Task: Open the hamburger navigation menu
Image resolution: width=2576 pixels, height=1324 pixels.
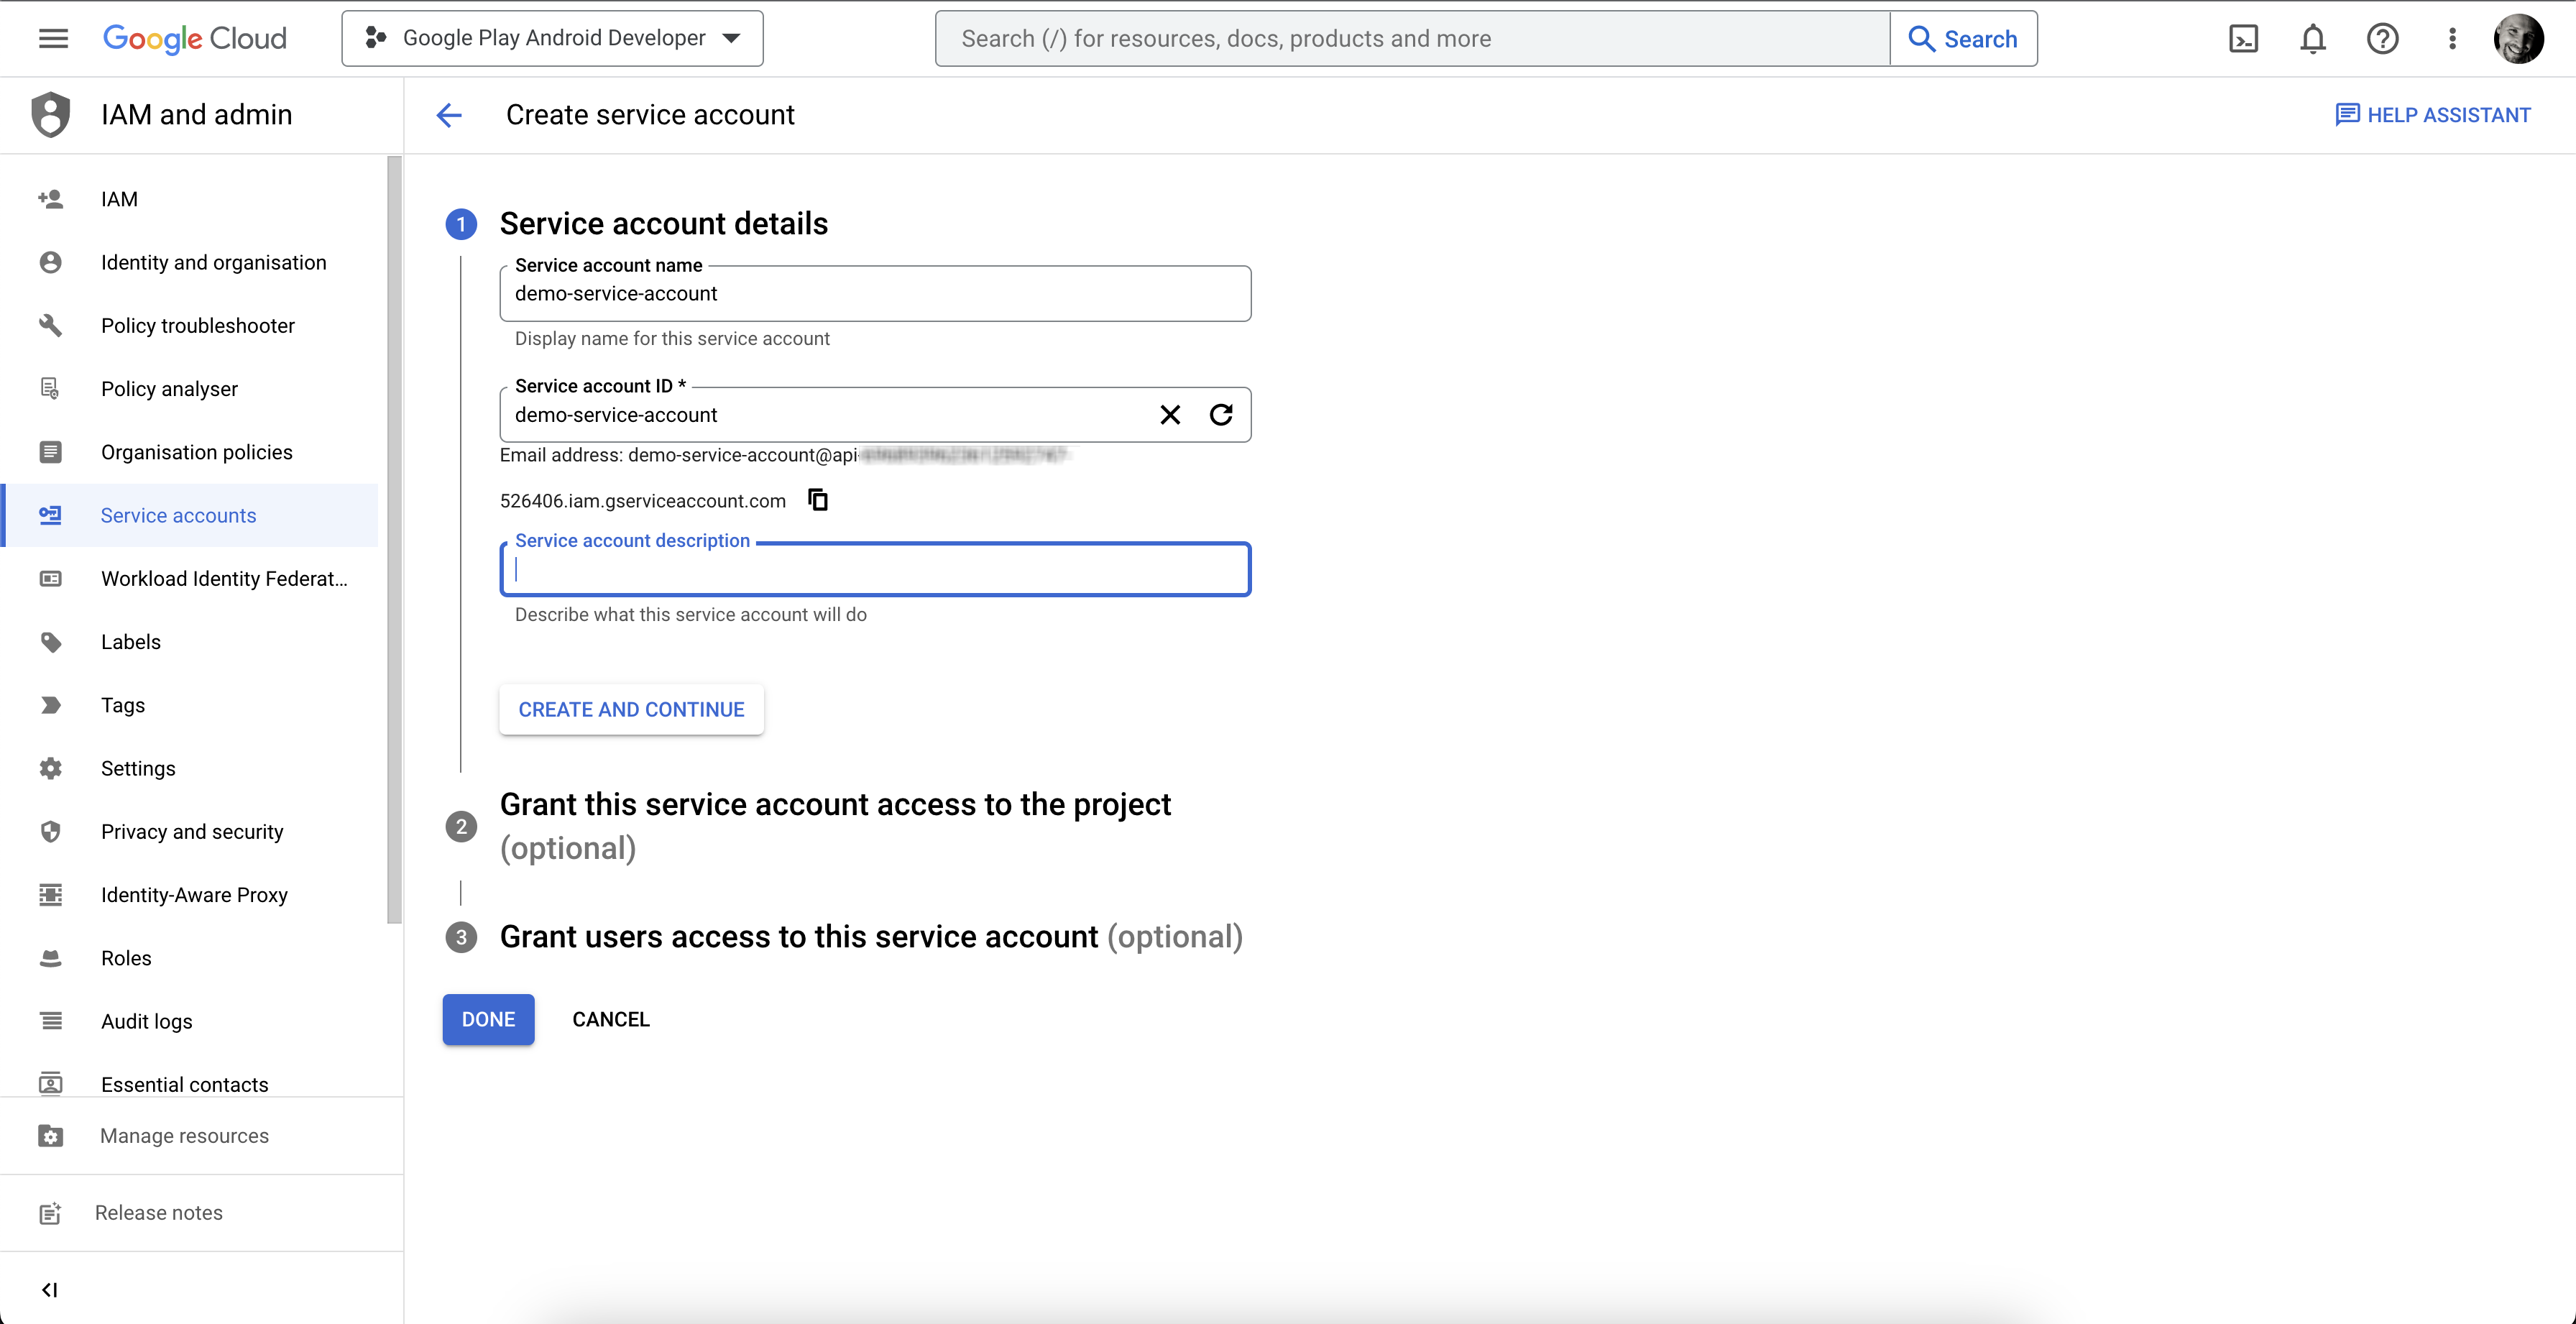Action: [53, 38]
